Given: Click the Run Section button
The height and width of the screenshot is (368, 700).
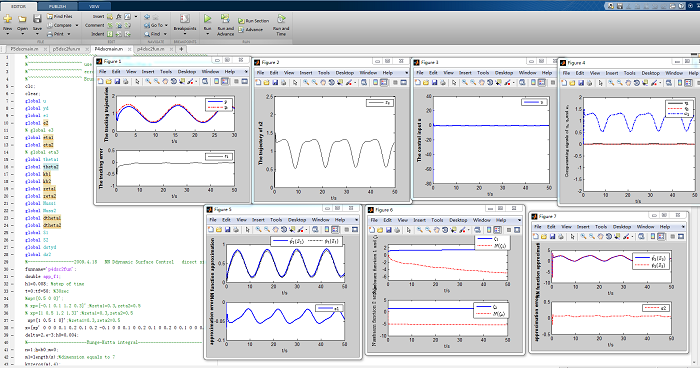Looking at the screenshot, I should coord(253,21).
